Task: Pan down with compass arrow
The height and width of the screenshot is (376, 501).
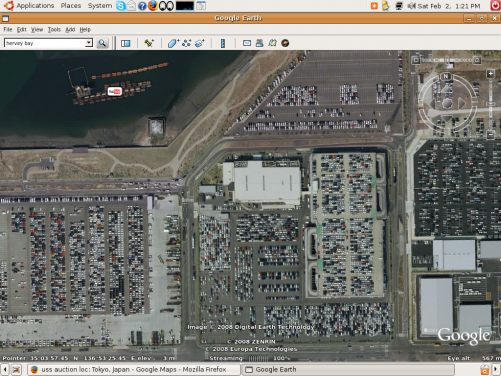Action: tap(447, 119)
